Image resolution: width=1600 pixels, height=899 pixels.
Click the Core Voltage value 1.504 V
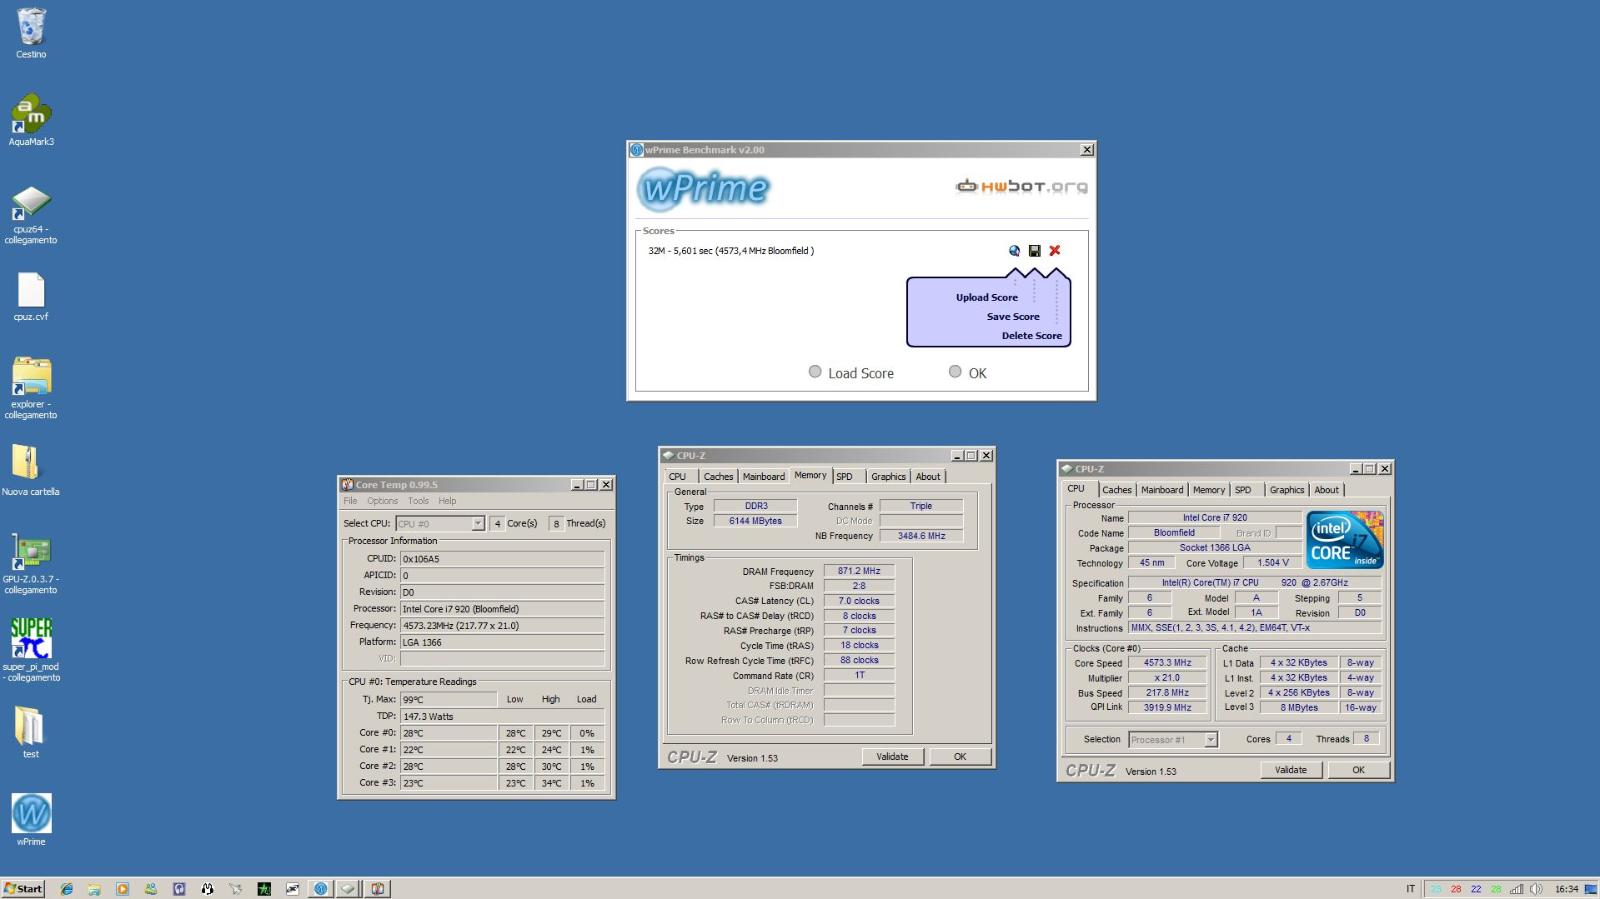(1272, 563)
